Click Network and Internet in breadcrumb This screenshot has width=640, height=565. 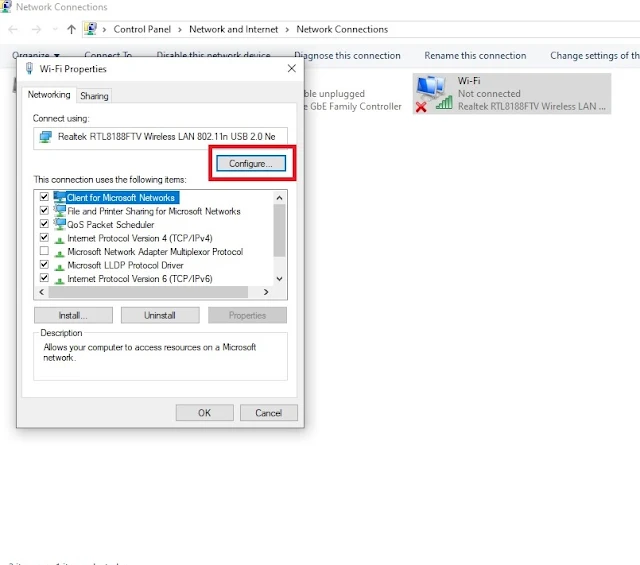(x=233, y=29)
